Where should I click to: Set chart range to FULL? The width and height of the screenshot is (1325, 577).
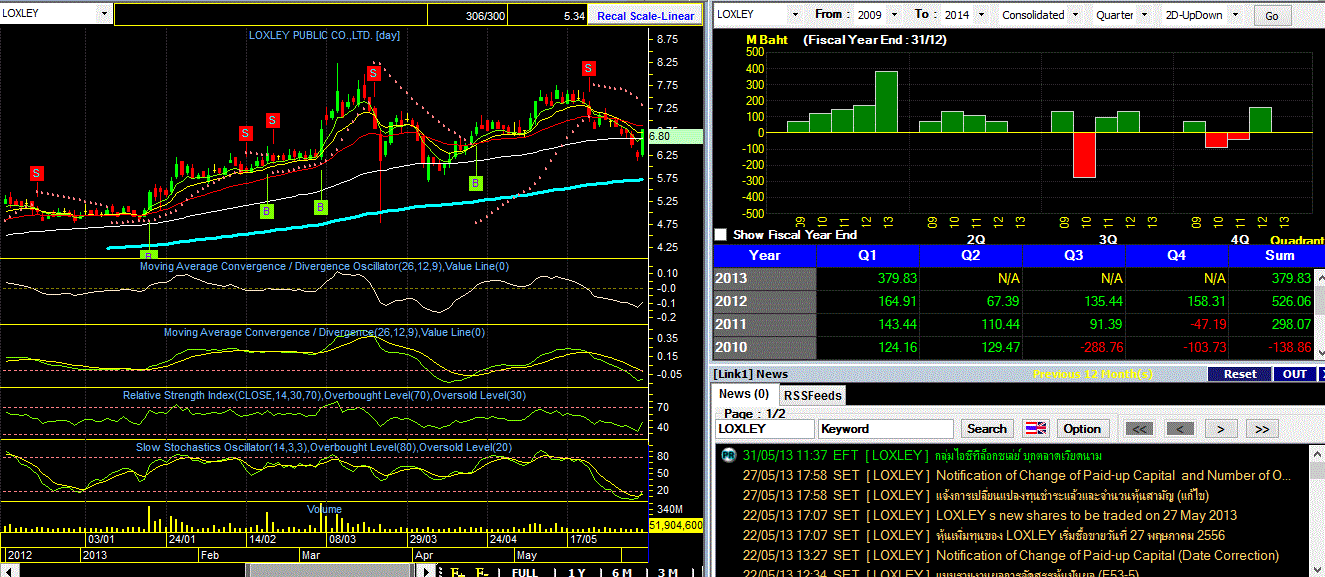[525, 572]
